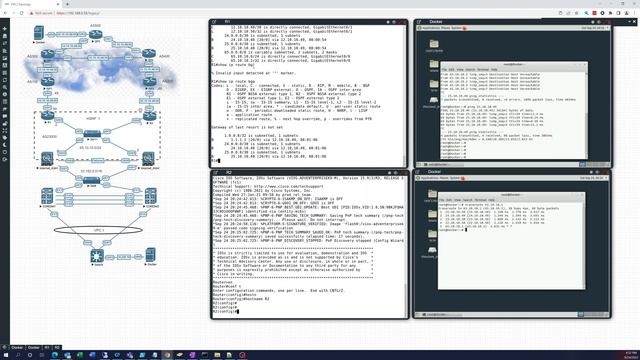Launch Firefox icon in upper Docker panel
The width and height of the screenshot is (640, 360).
click(464, 28)
